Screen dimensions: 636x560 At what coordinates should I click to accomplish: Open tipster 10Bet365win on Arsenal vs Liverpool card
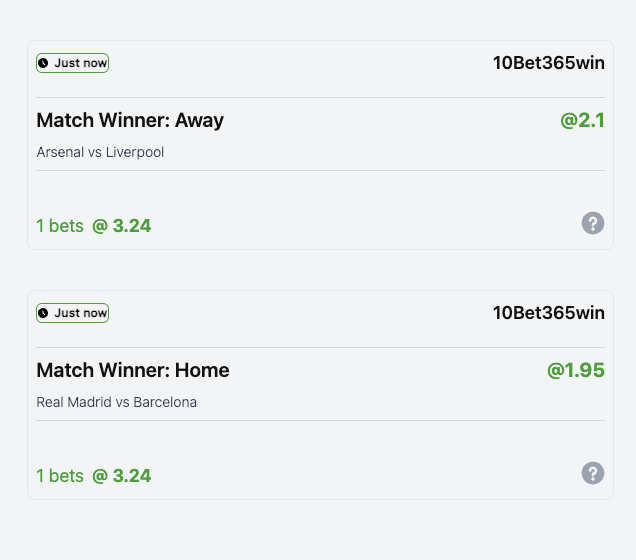click(x=548, y=63)
